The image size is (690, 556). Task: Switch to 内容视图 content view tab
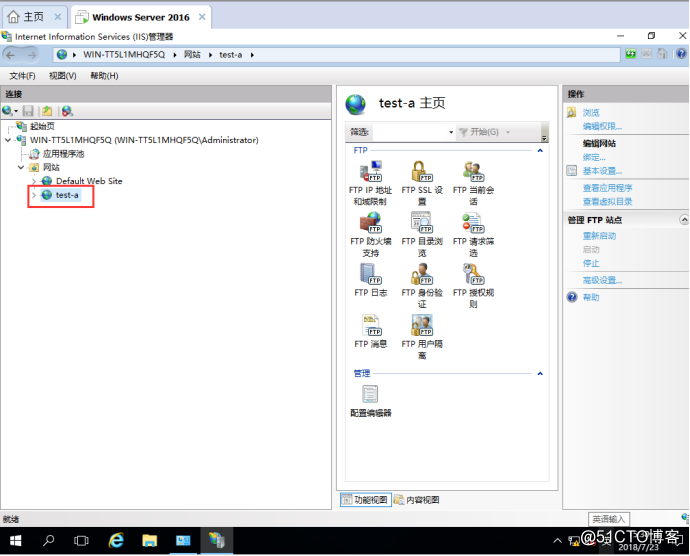417,500
